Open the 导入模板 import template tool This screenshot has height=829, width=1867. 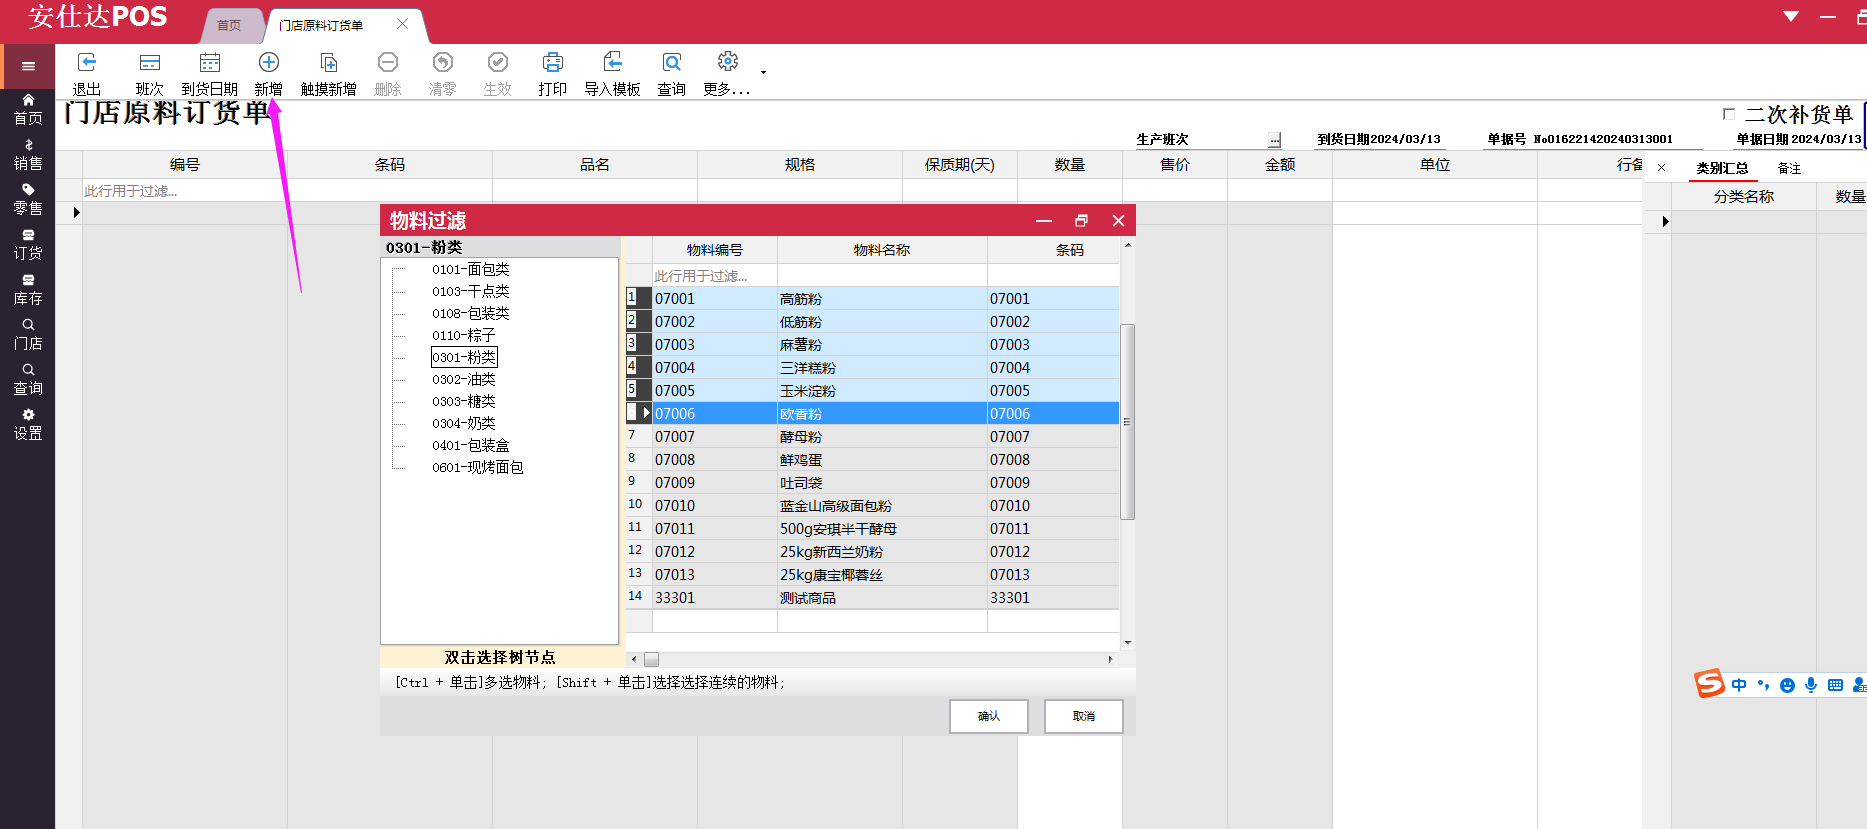[x=612, y=63]
